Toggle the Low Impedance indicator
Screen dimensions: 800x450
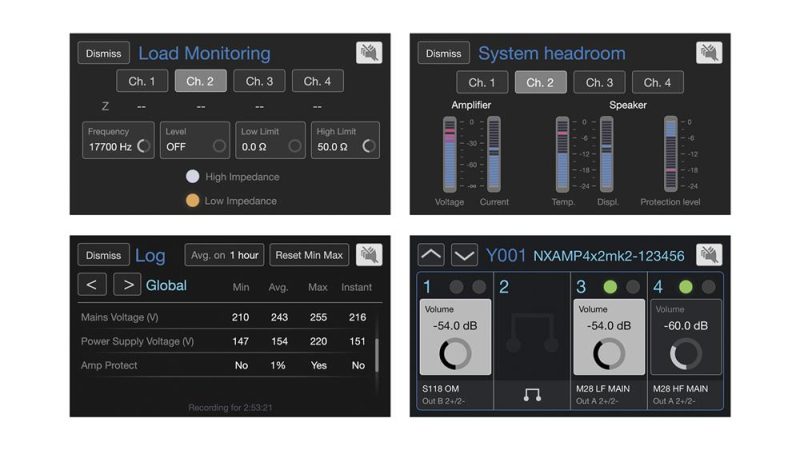coord(192,201)
